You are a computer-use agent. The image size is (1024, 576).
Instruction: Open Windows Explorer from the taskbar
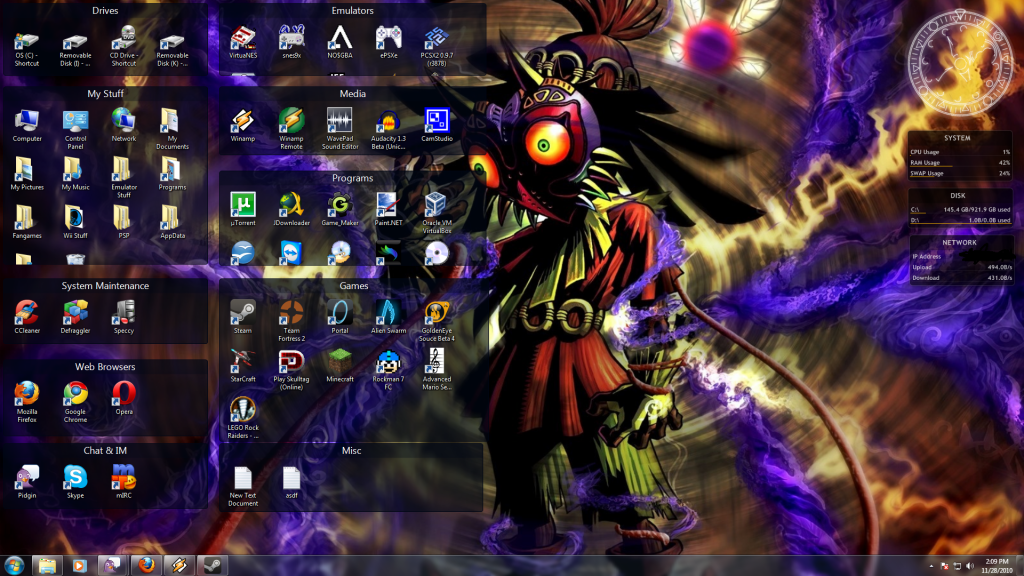[47, 566]
